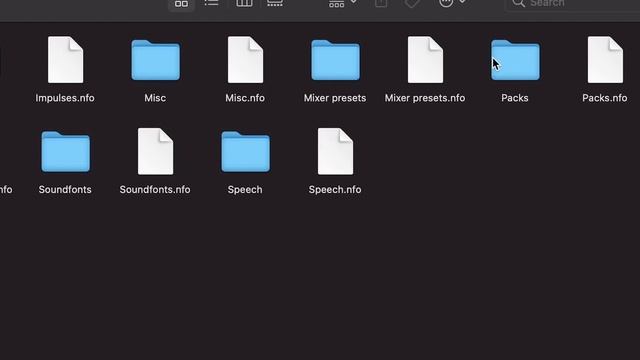Select the Impulses.nfo file icon
This screenshot has width=640, height=360.
click(65, 60)
